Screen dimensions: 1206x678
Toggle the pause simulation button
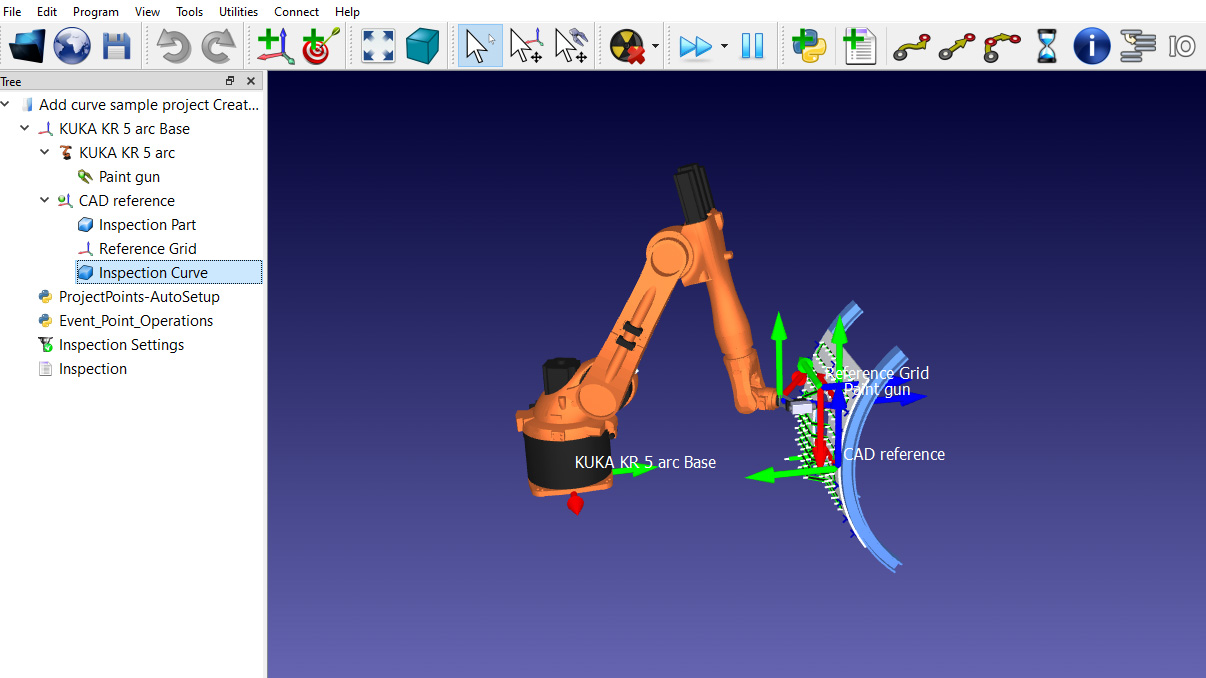[x=752, y=46]
